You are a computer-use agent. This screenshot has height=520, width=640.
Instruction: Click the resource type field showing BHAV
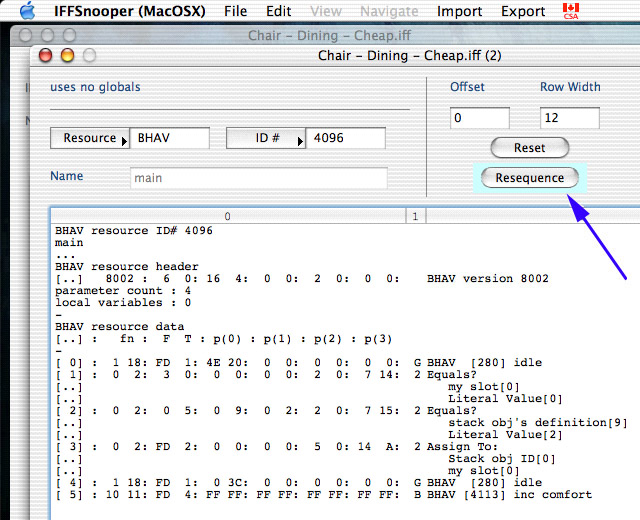170,139
